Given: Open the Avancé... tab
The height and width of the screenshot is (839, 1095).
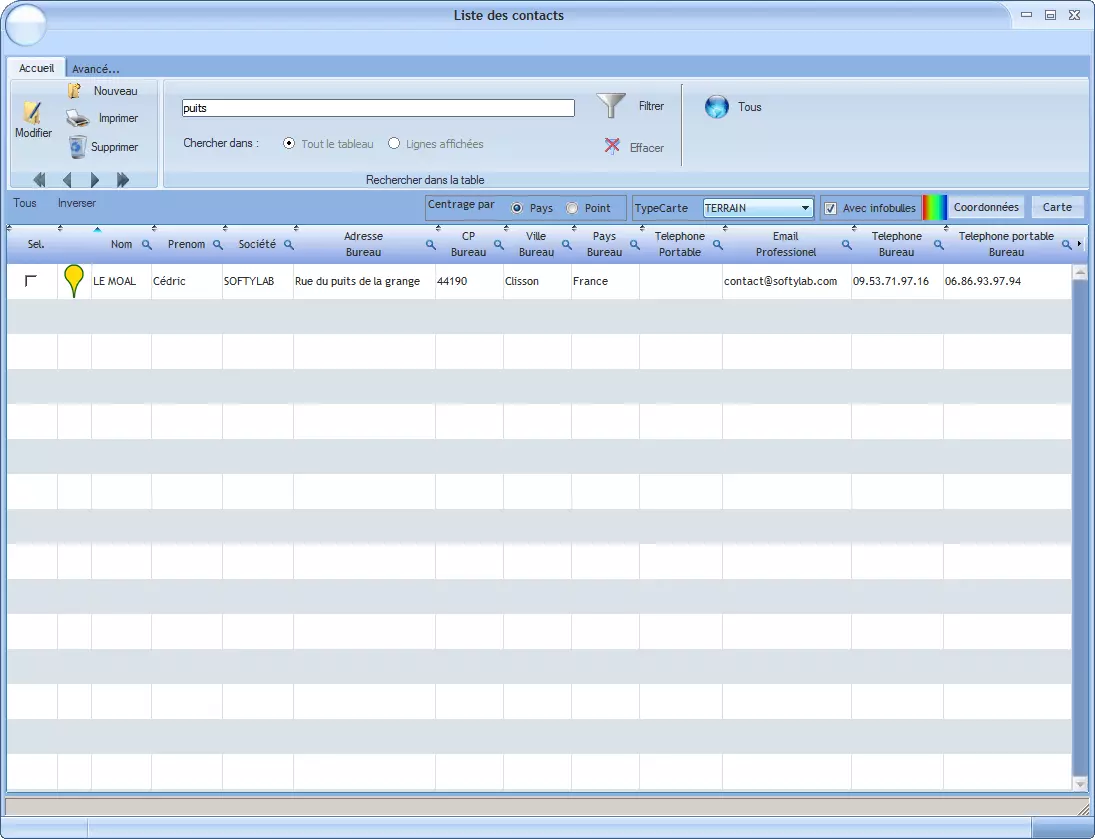Looking at the screenshot, I should pos(96,68).
